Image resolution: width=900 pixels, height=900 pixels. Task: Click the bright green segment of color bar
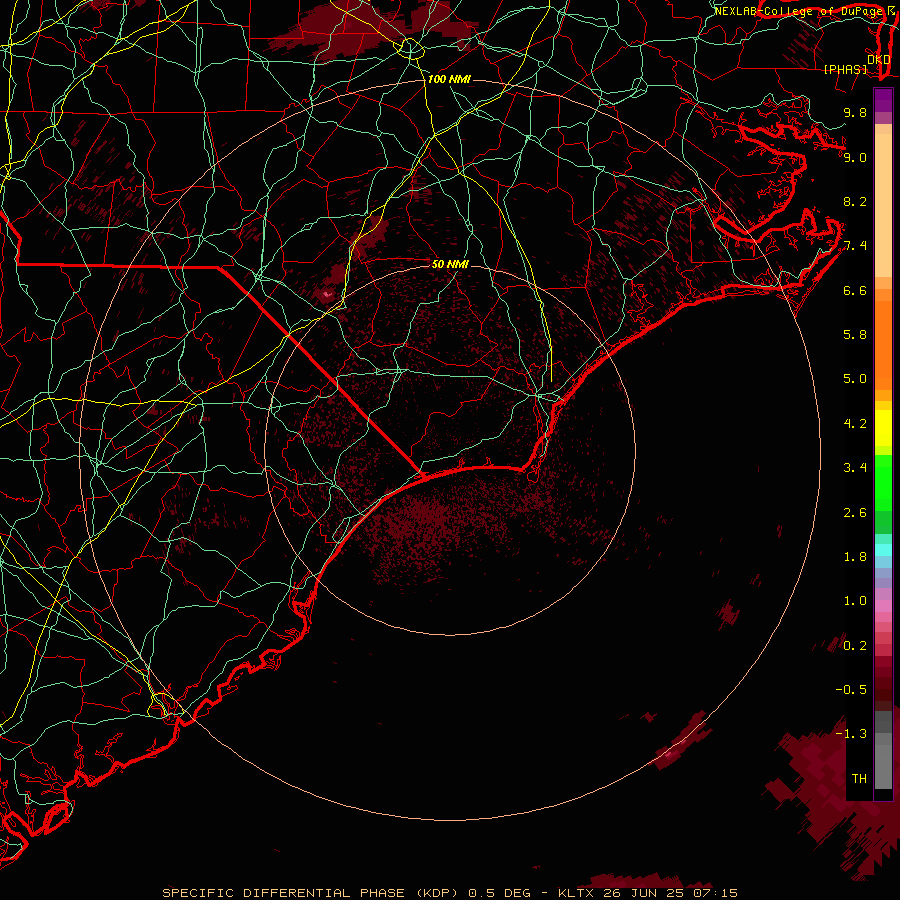point(883,482)
